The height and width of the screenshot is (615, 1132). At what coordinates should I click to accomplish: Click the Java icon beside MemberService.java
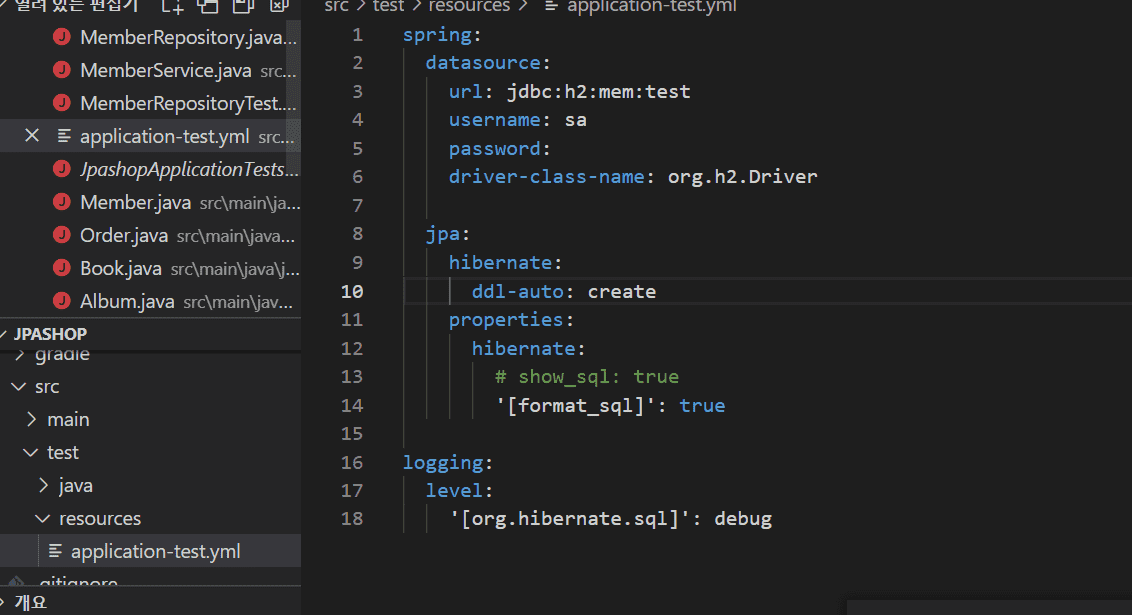tap(62, 70)
